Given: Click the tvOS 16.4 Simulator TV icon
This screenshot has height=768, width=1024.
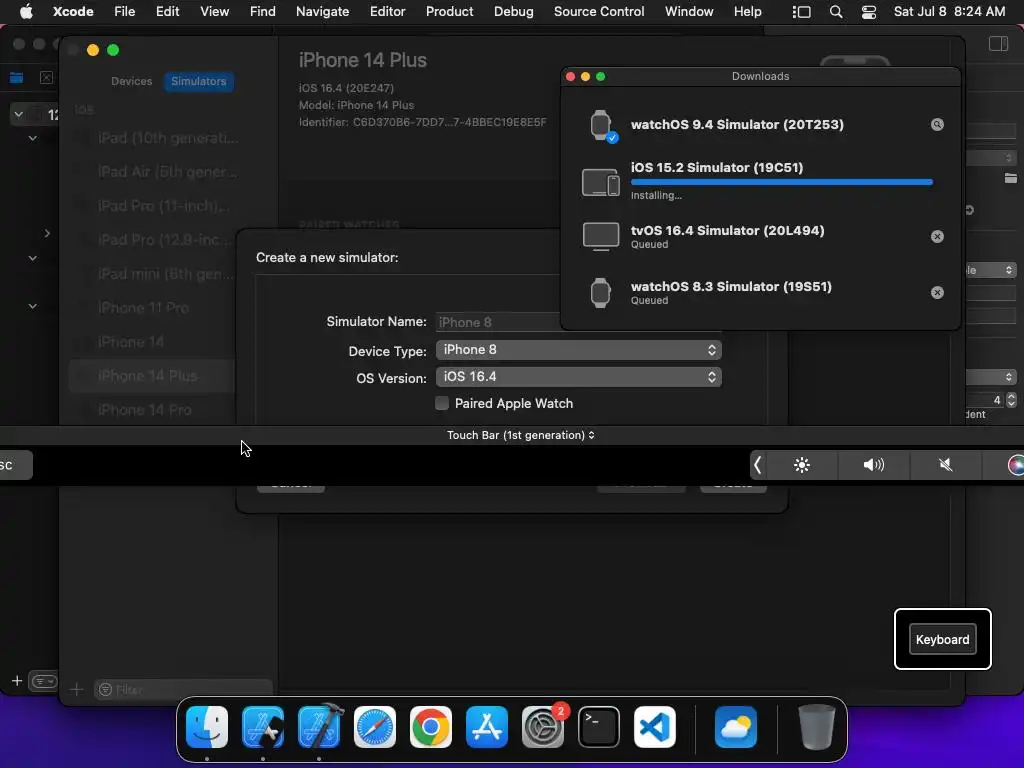Looking at the screenshot, I should coord(601,236).
